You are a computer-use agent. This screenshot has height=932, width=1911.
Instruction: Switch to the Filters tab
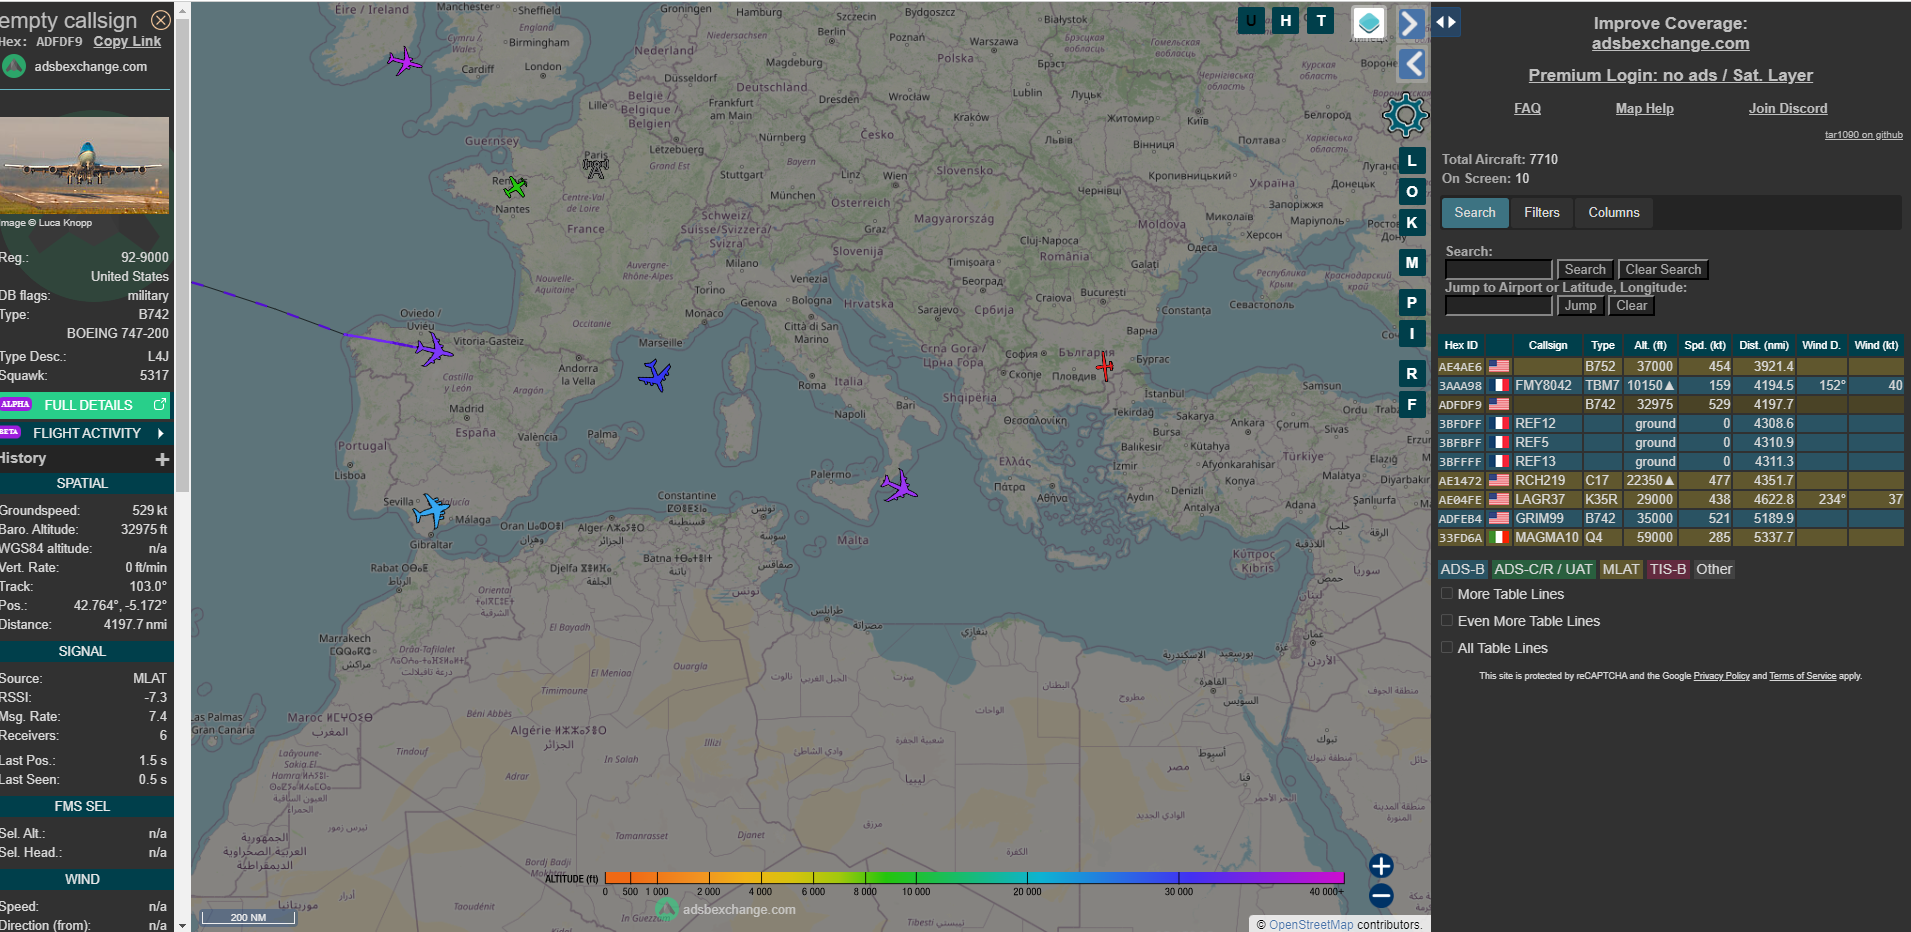tap(1541, 212)
